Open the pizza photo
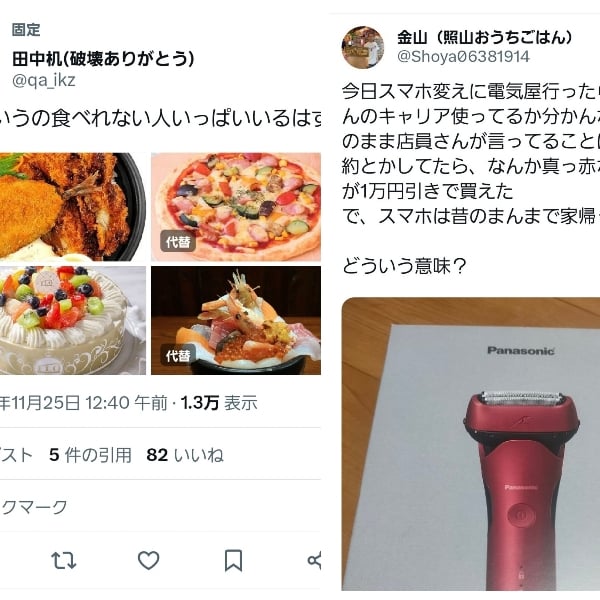 click(x=236, y=207)
